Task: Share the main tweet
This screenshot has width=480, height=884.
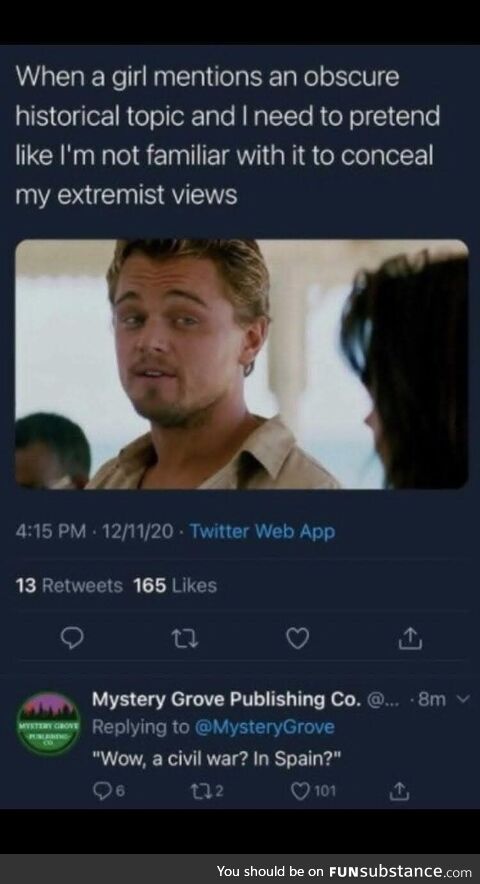Action: point(410,637)
